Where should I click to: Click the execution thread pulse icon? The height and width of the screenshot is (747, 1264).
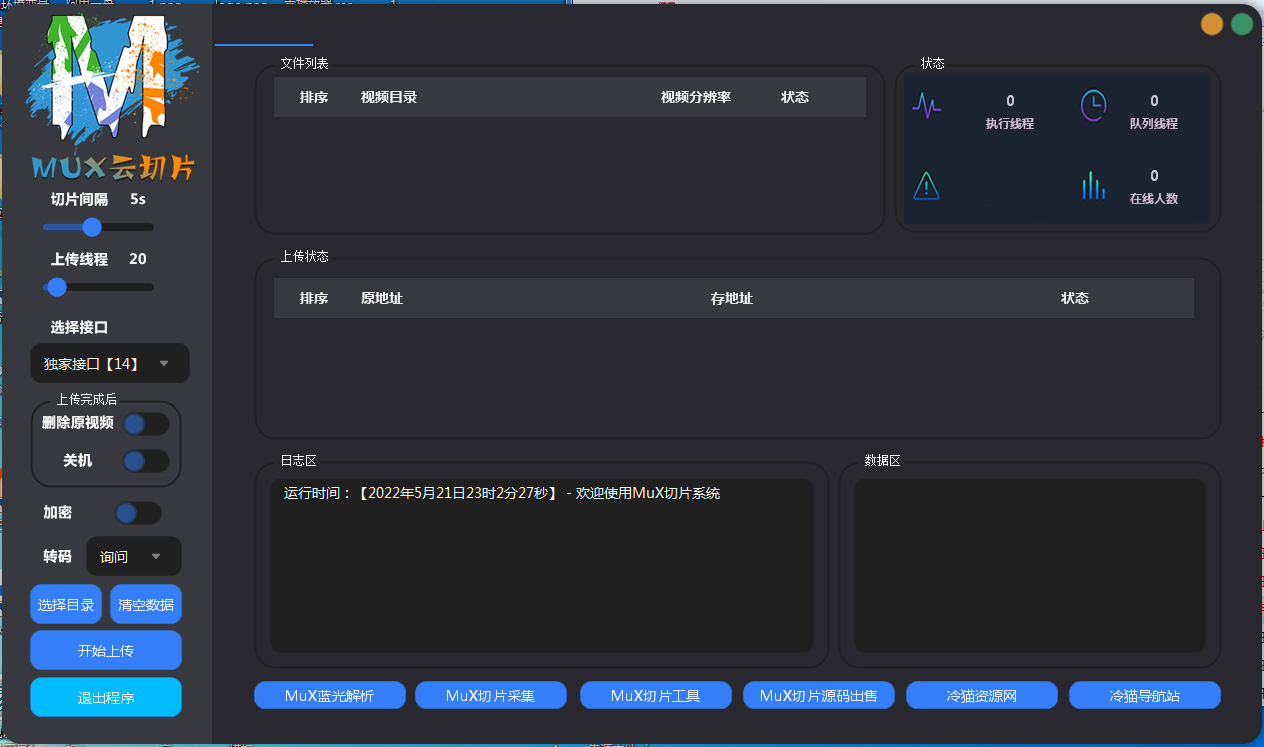(x=927, y=105)
